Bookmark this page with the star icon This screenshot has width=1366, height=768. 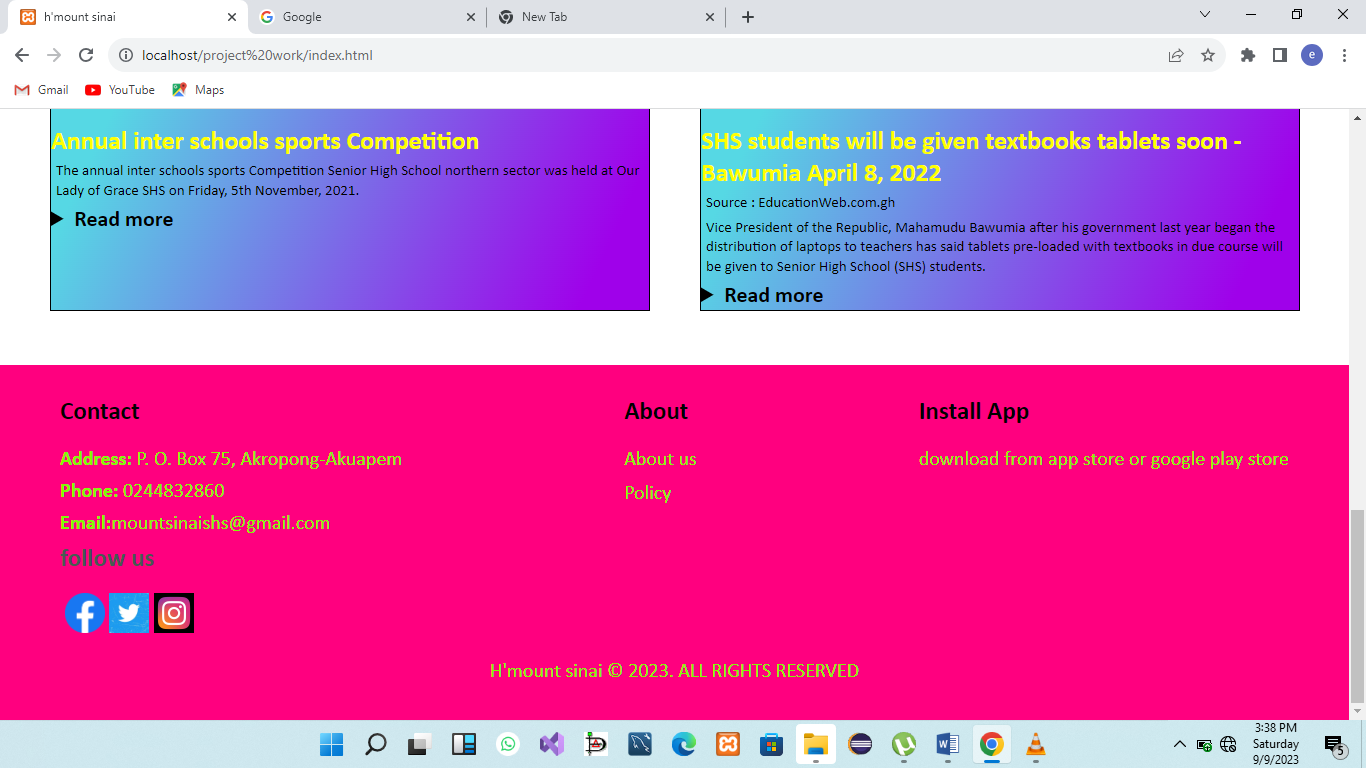(x=1208, y=55)
